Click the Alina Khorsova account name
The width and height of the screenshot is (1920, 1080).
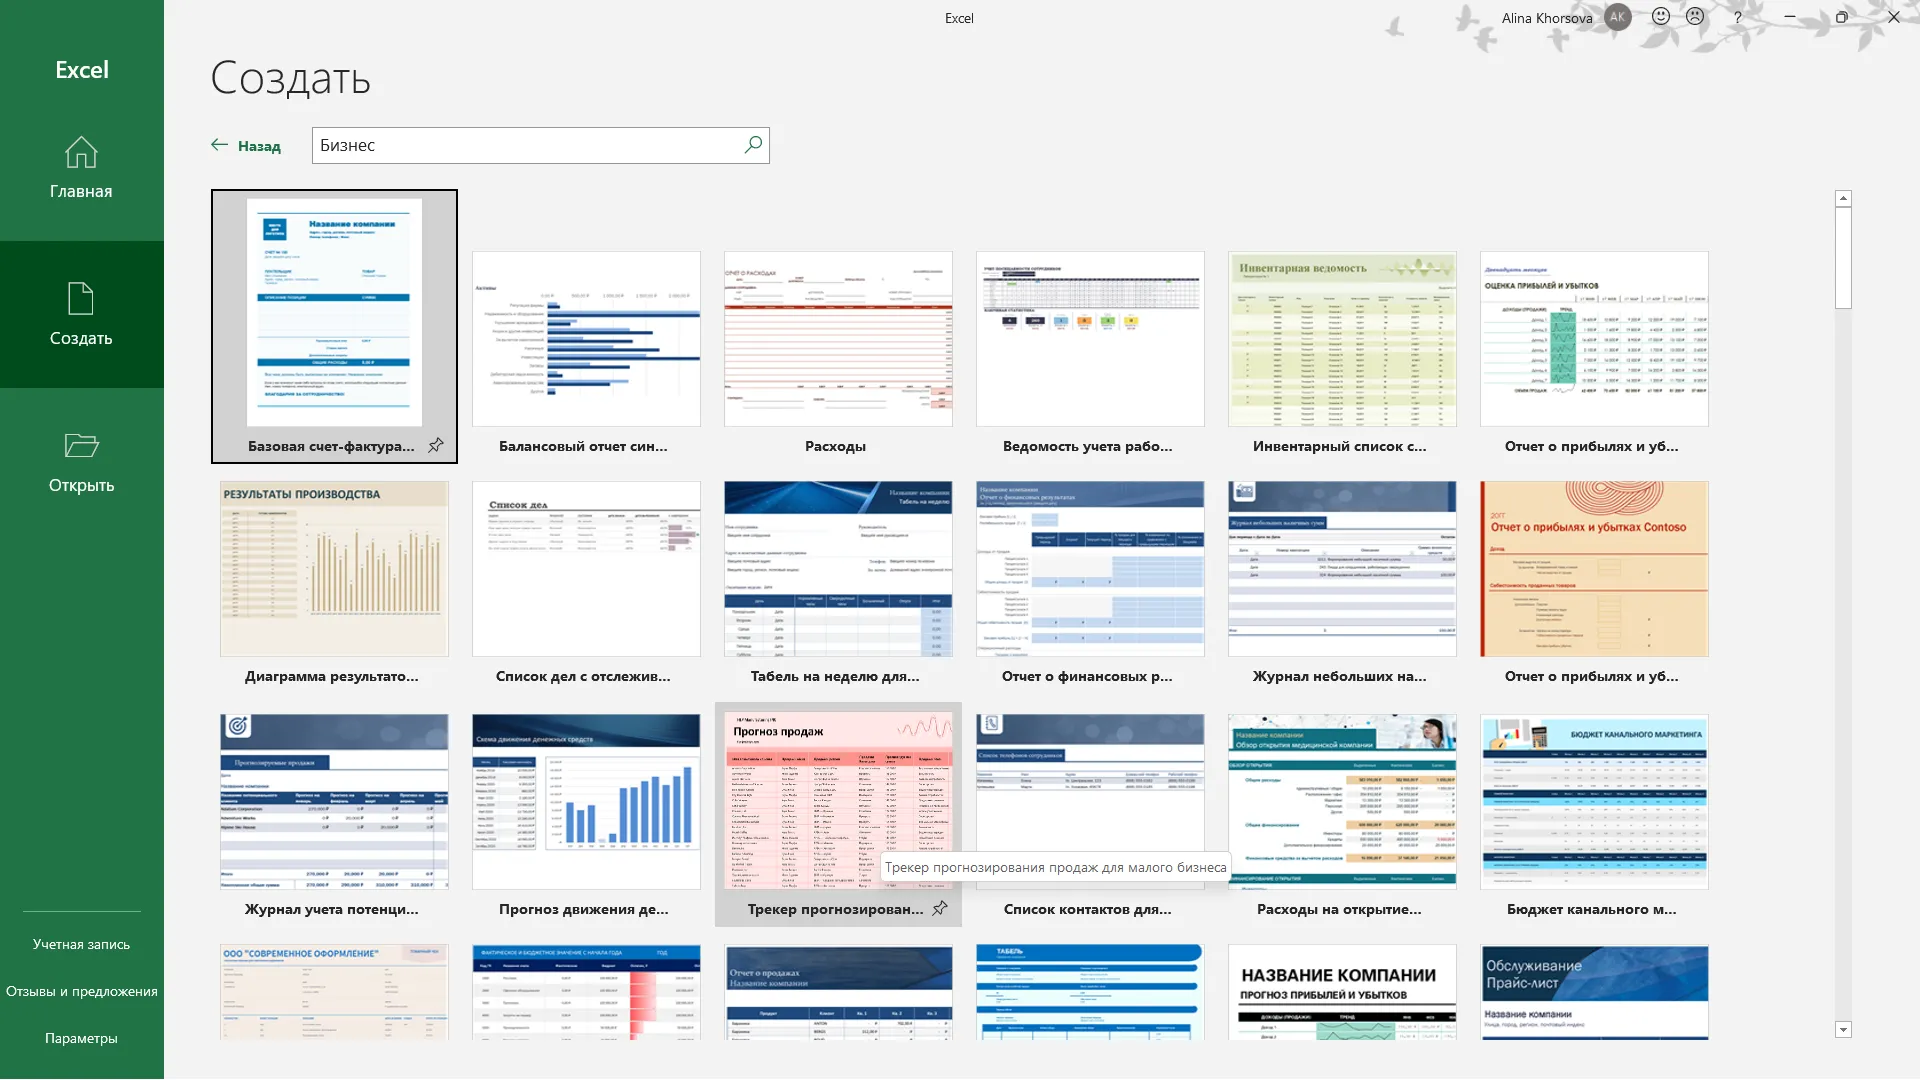pyautogui.click(x=1546, y=18)
